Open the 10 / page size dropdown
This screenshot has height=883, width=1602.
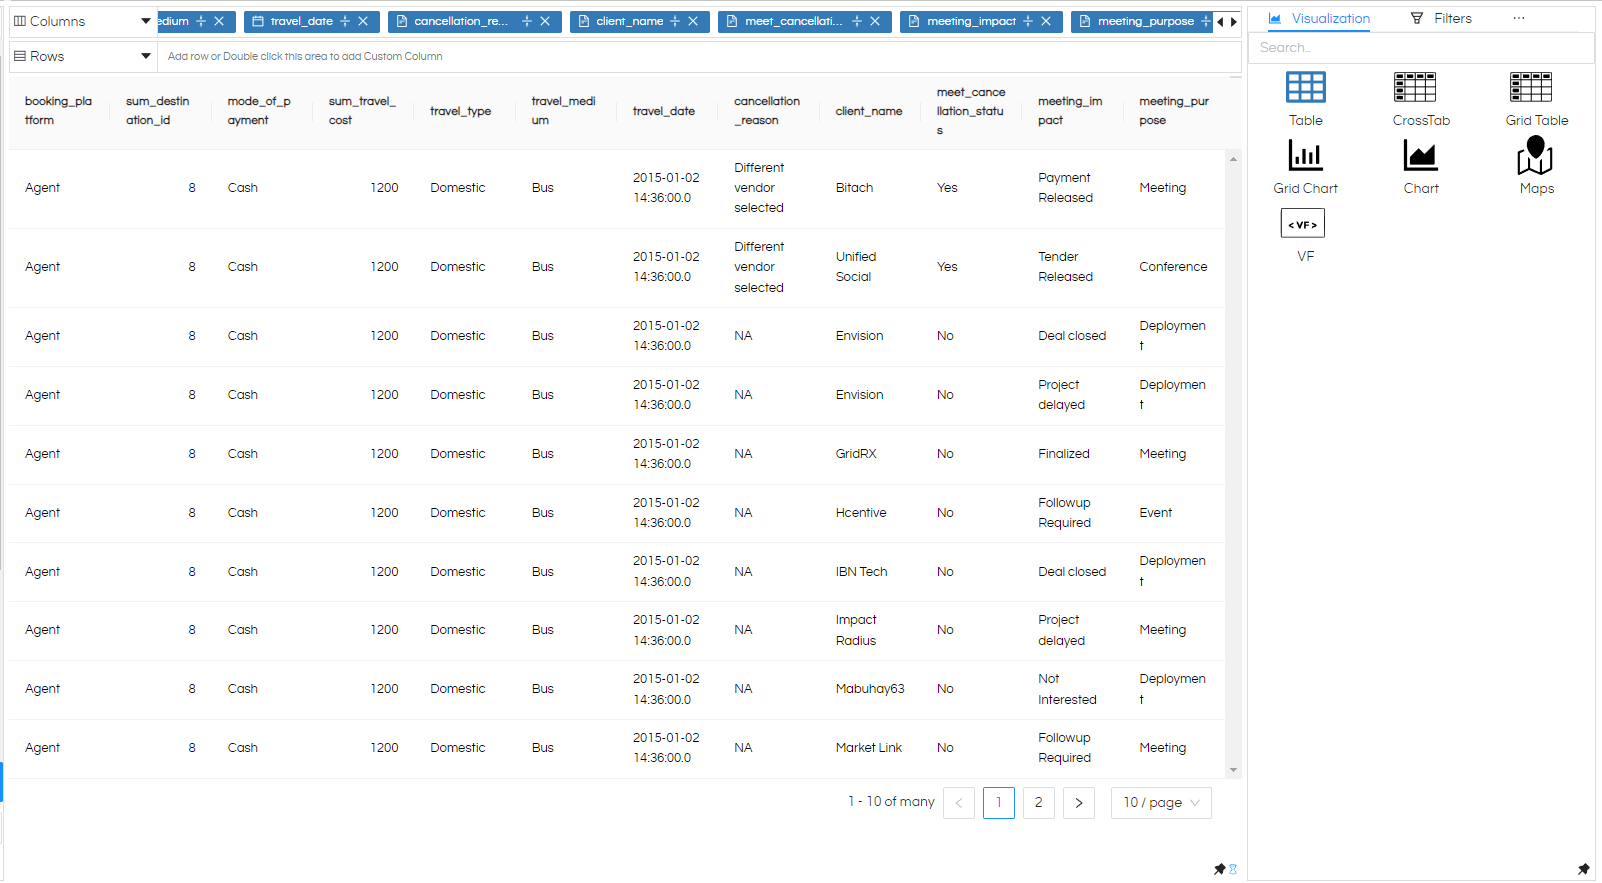1161,802
